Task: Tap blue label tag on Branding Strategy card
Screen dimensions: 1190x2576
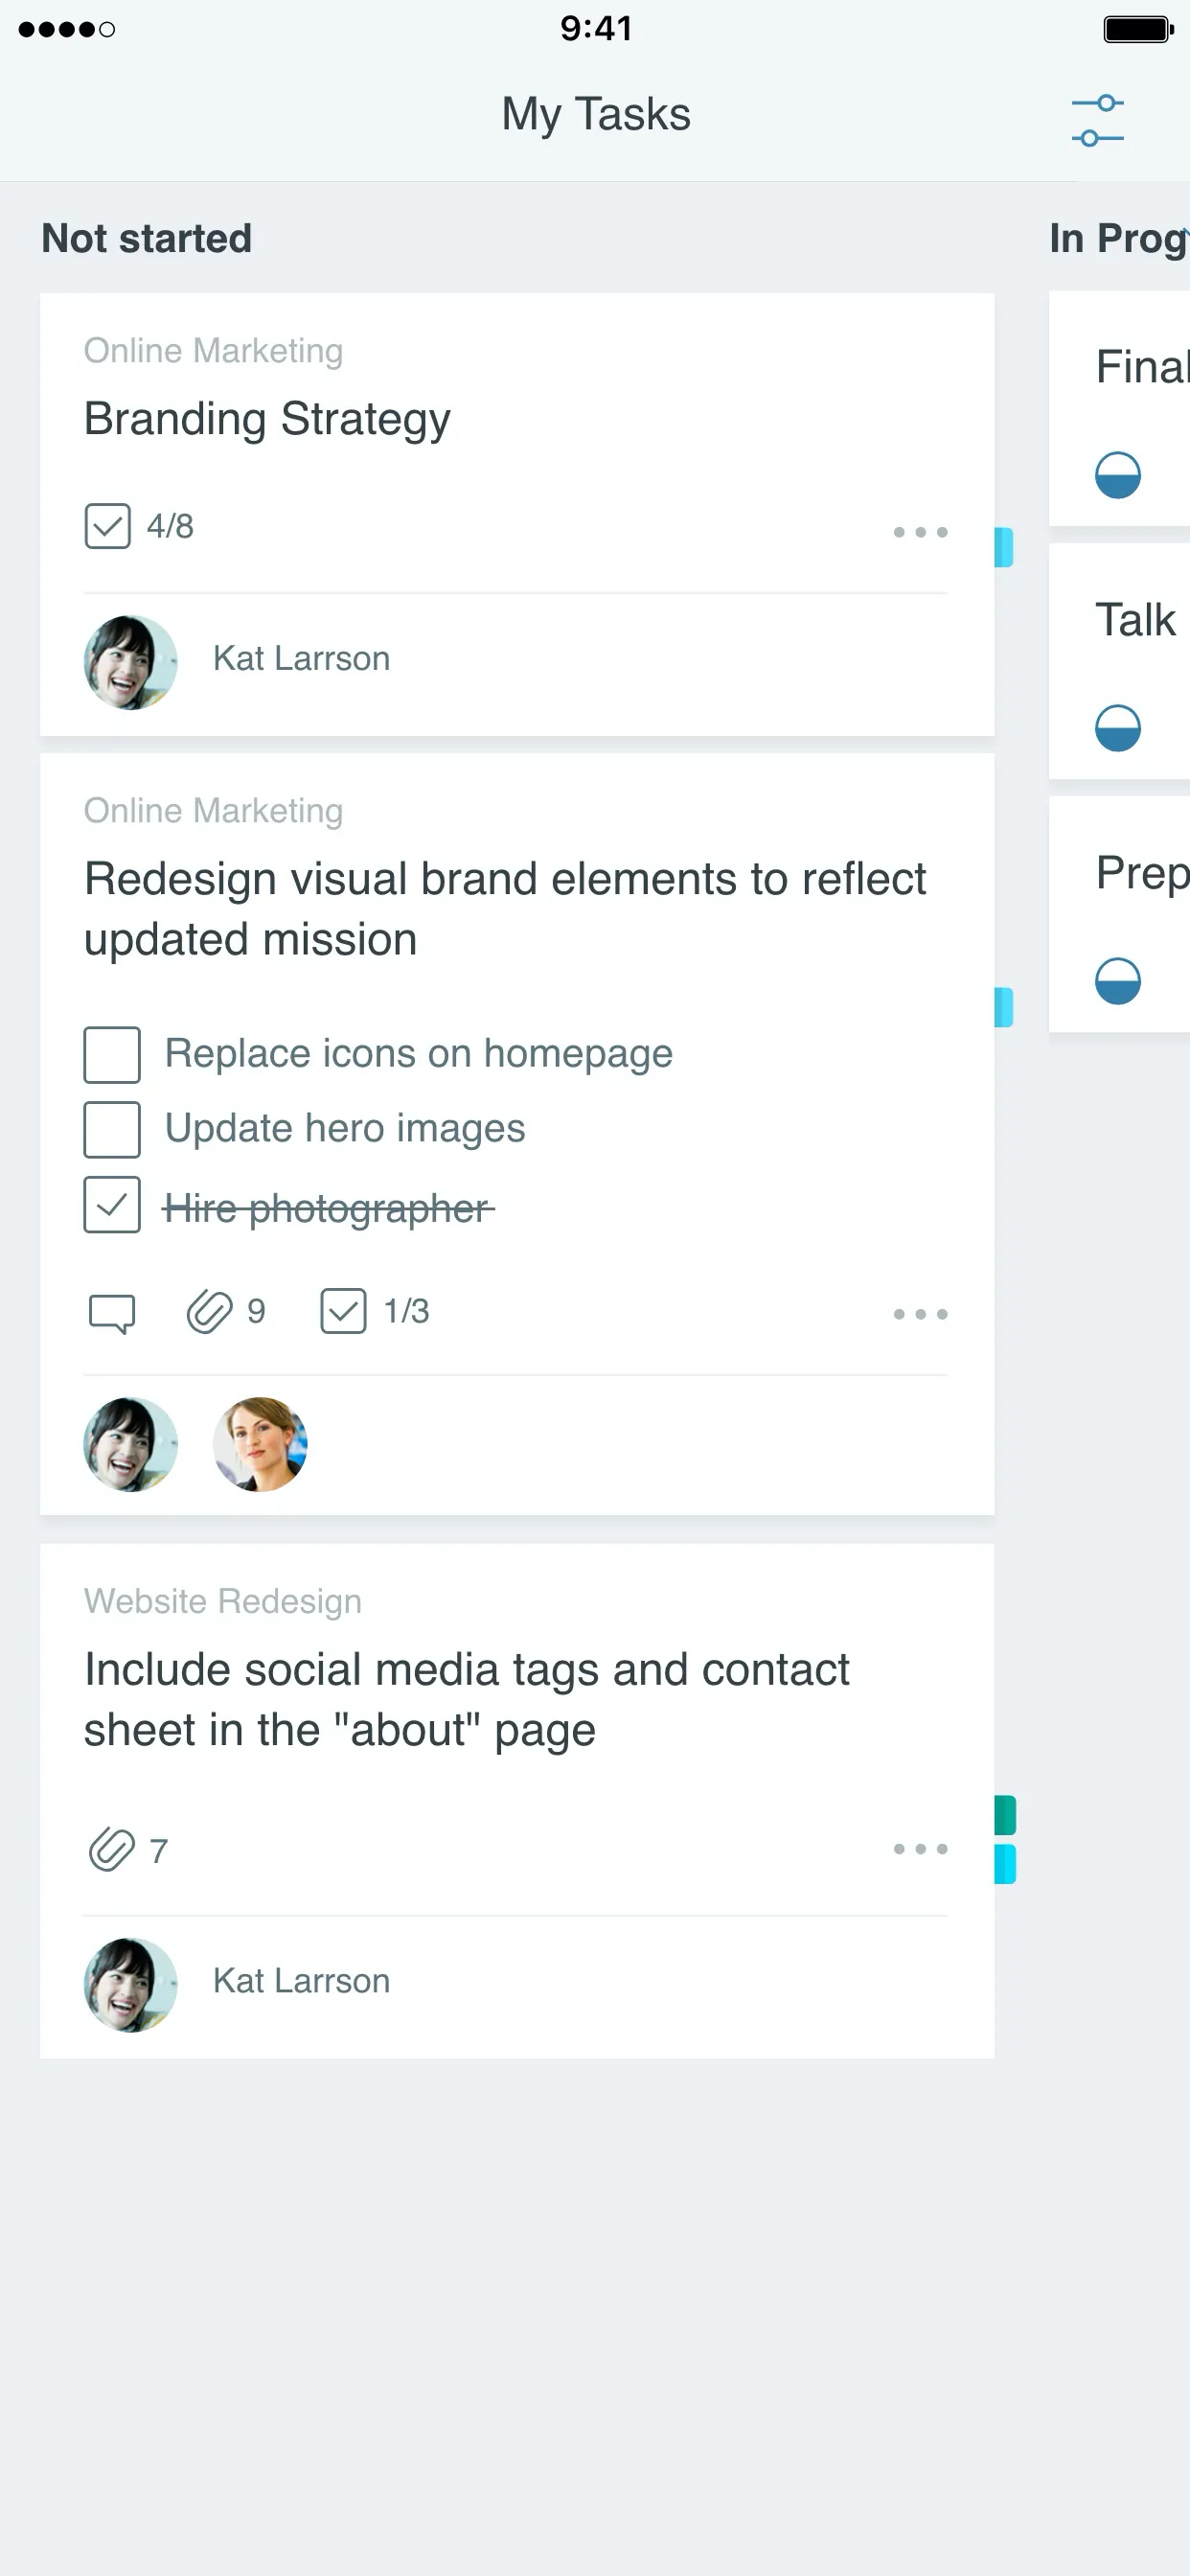Action: (x=1004, y=547)
